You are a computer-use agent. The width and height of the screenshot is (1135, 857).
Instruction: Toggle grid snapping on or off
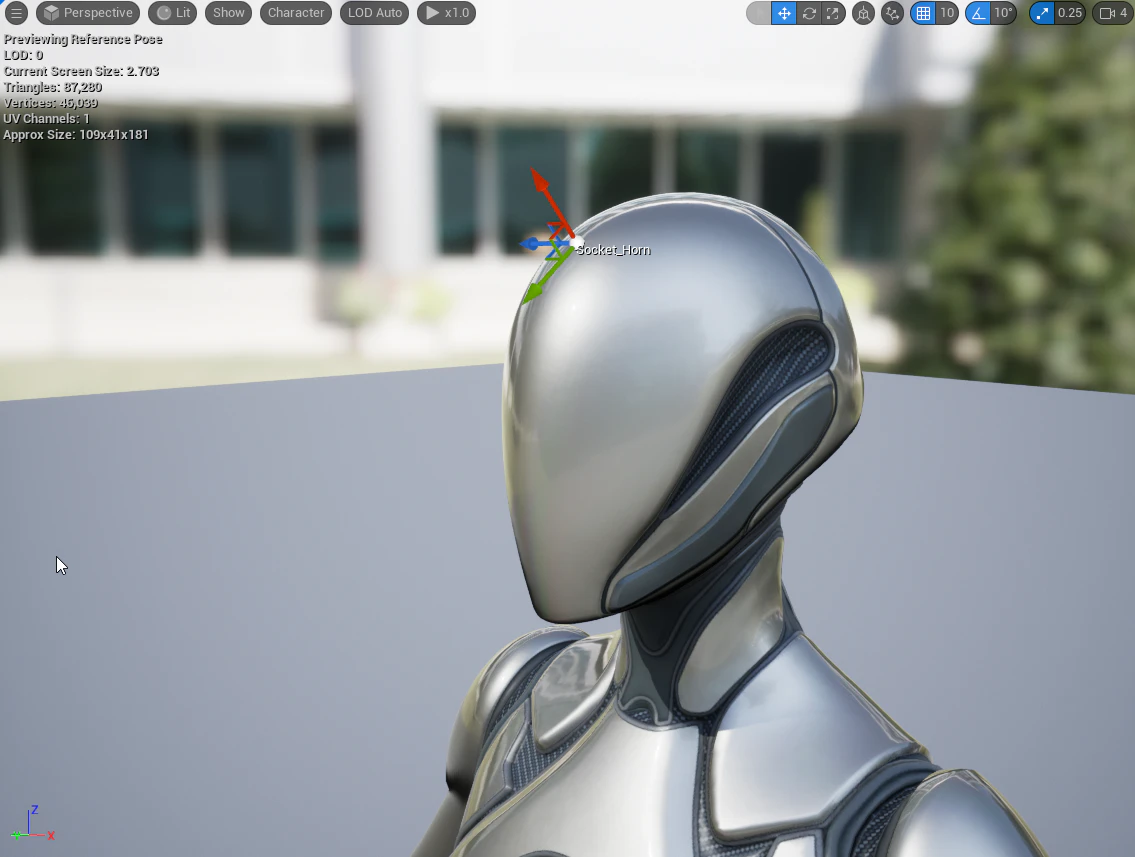pyautogui.click(x=923, y=13)
